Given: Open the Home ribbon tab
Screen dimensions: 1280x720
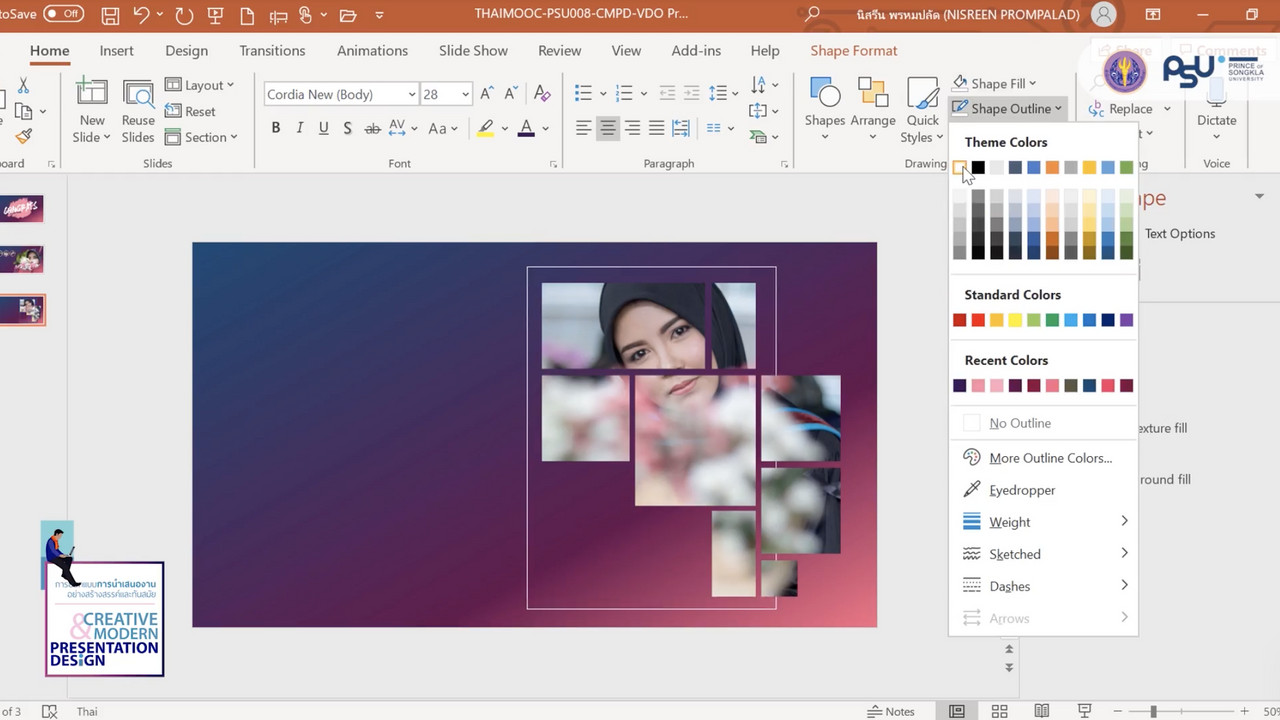Looking at the screenshot, I should 50,51.
